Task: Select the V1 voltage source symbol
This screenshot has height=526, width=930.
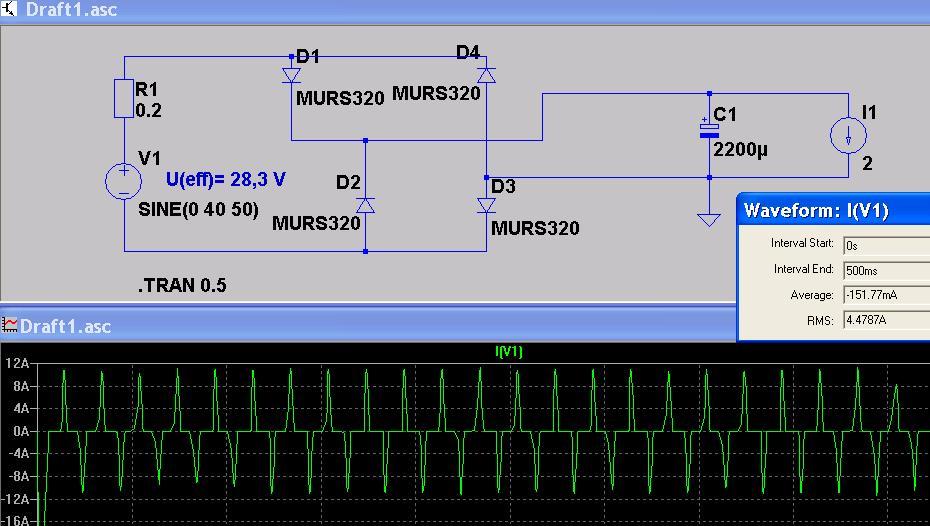Action: [123, 181]
